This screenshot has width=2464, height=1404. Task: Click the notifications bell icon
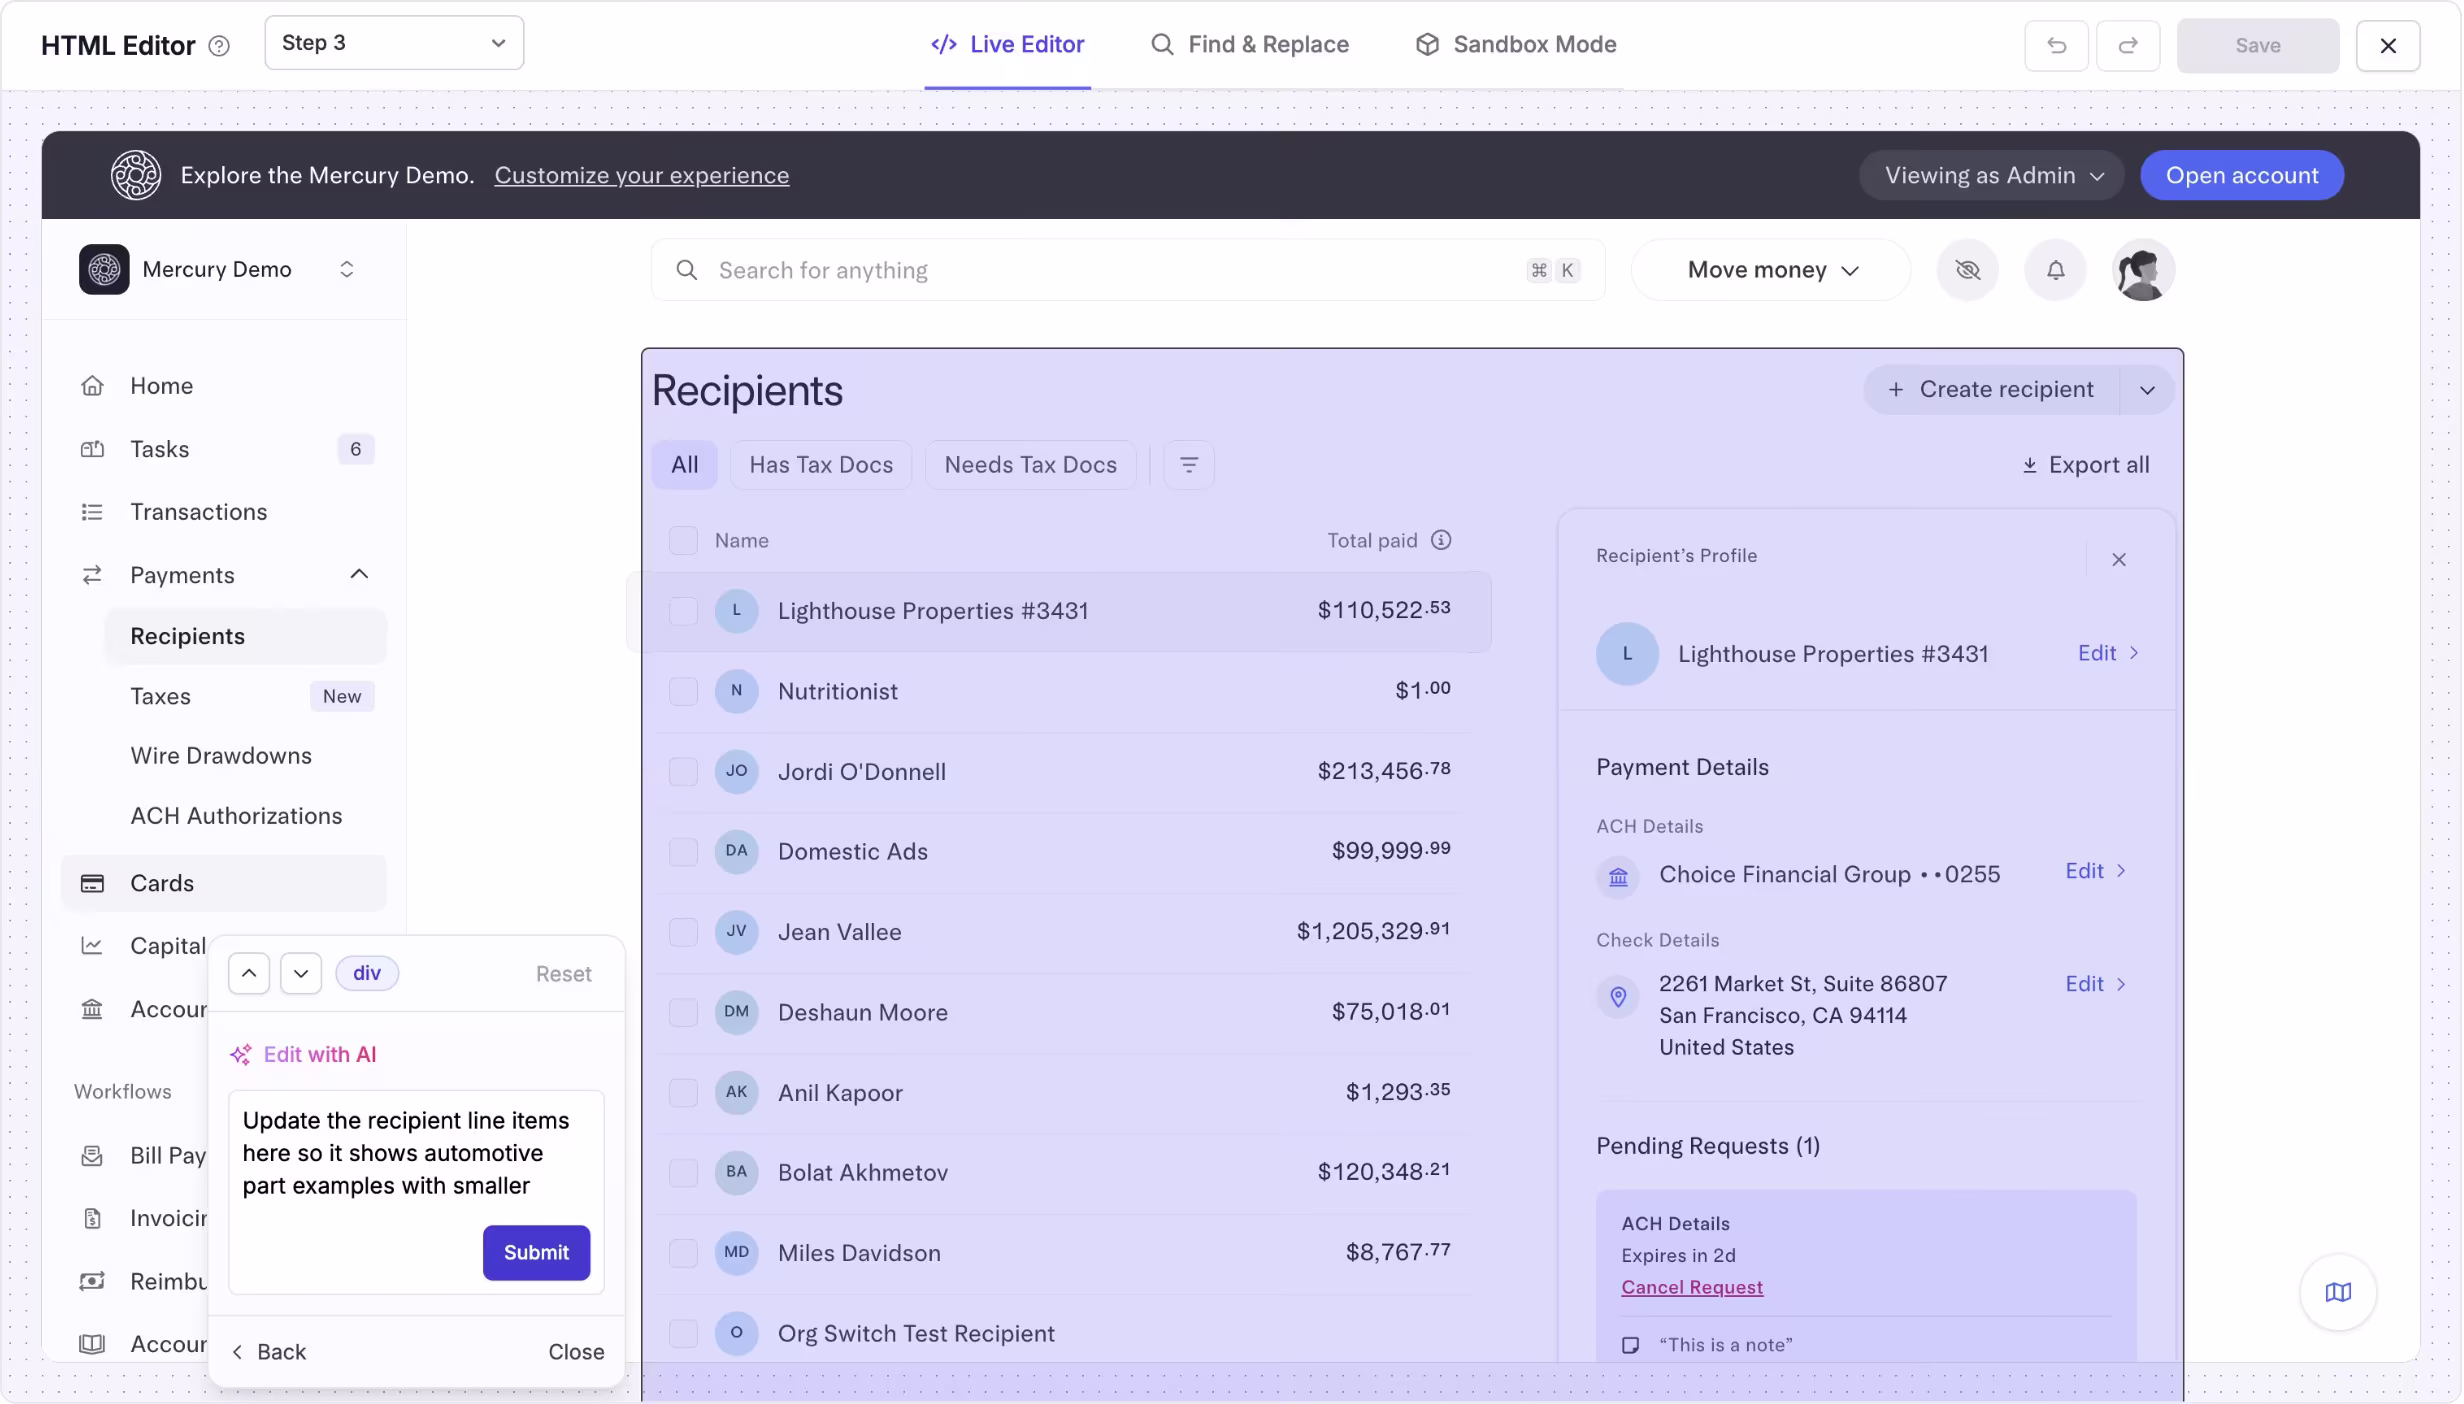click(2055, 270)
